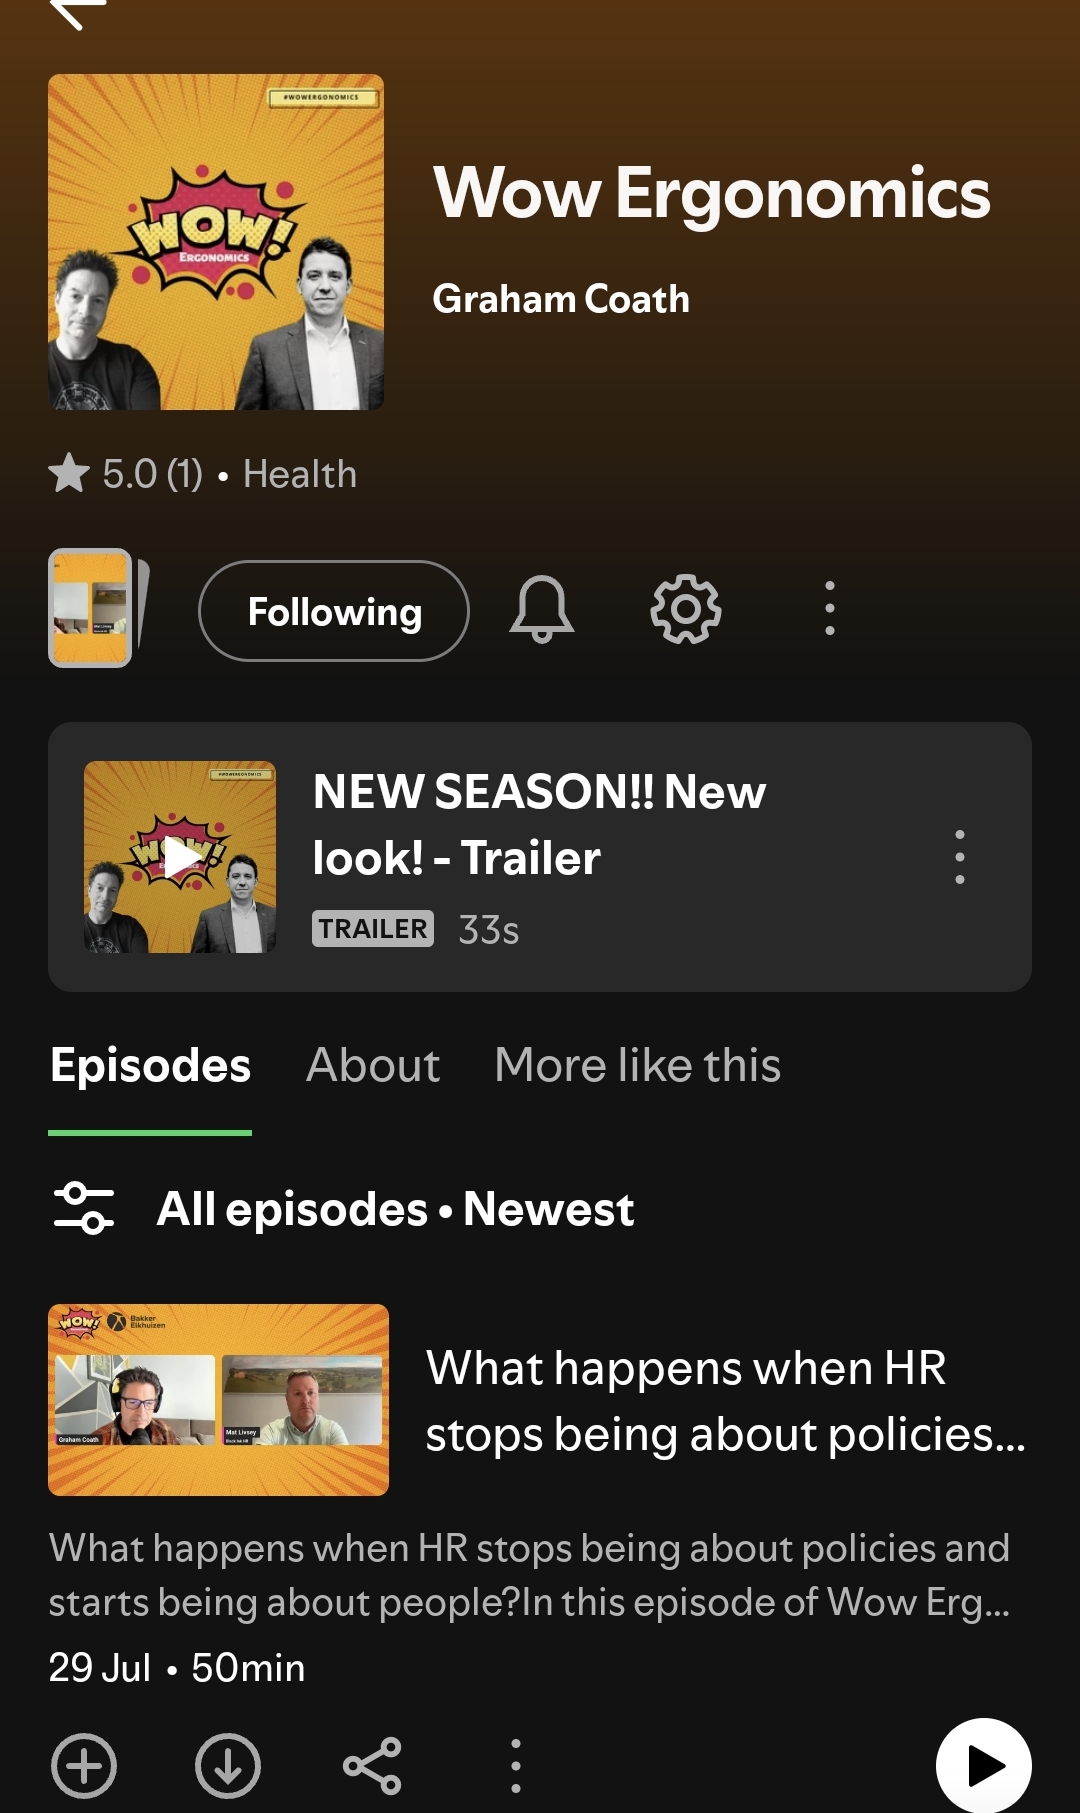Share the HR episode
This screenshot has width=1080, height=1813.
click(372, 1766)
